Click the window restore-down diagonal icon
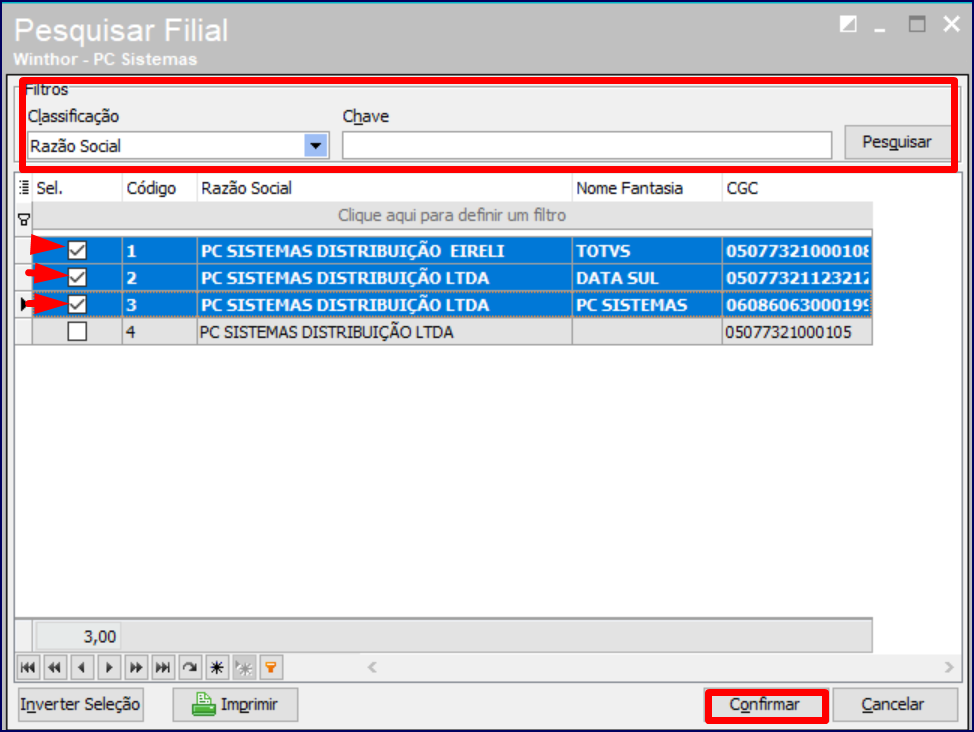The image size is (974, 732). click(x=848, y=24)
